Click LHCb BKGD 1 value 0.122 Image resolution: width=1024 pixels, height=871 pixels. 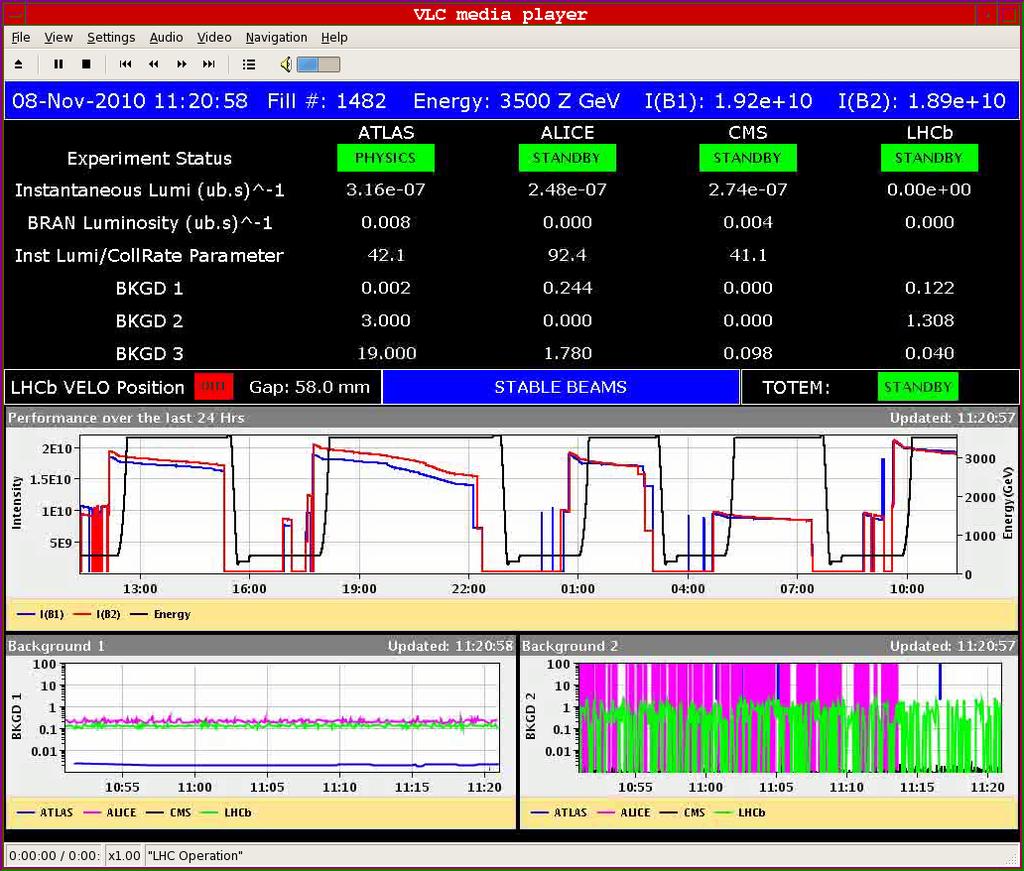point(929,287)
